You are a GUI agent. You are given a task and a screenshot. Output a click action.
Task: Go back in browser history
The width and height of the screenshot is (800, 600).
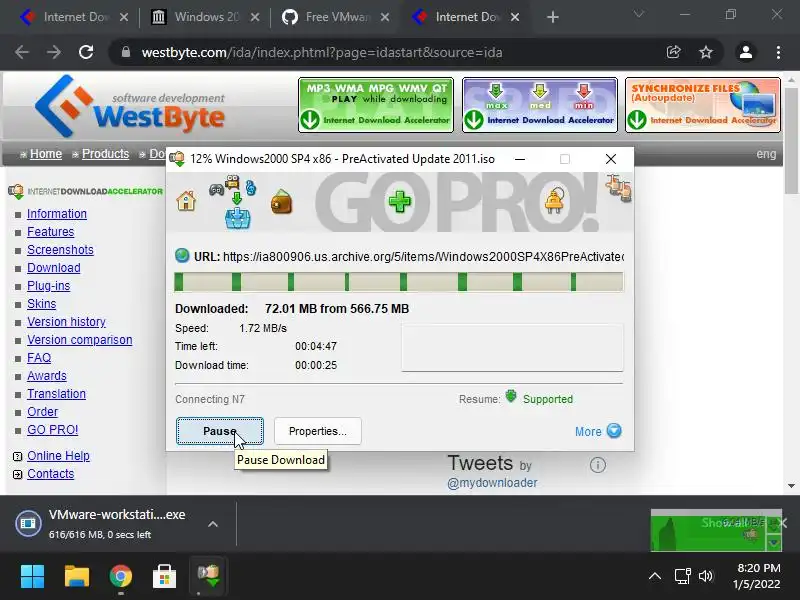22,52
